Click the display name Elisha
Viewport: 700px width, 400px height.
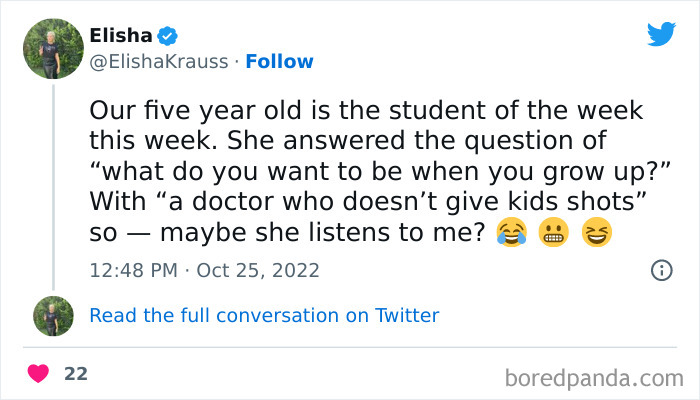pyautogui.click(x=118, y=37)
